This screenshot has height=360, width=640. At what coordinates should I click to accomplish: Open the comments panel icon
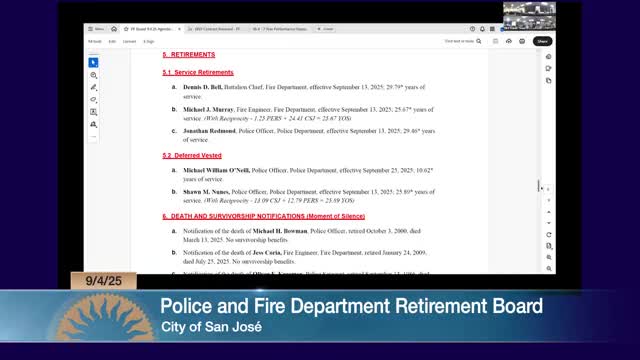coord(549,69)
